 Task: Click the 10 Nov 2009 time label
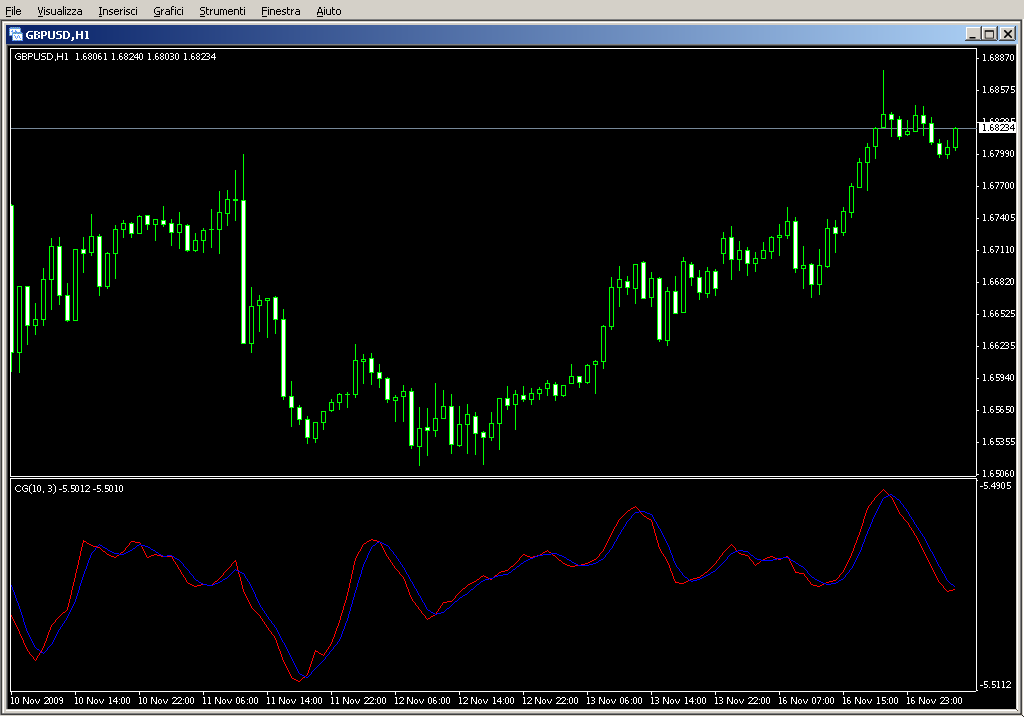pyautogui.click(x=37, y=701)
